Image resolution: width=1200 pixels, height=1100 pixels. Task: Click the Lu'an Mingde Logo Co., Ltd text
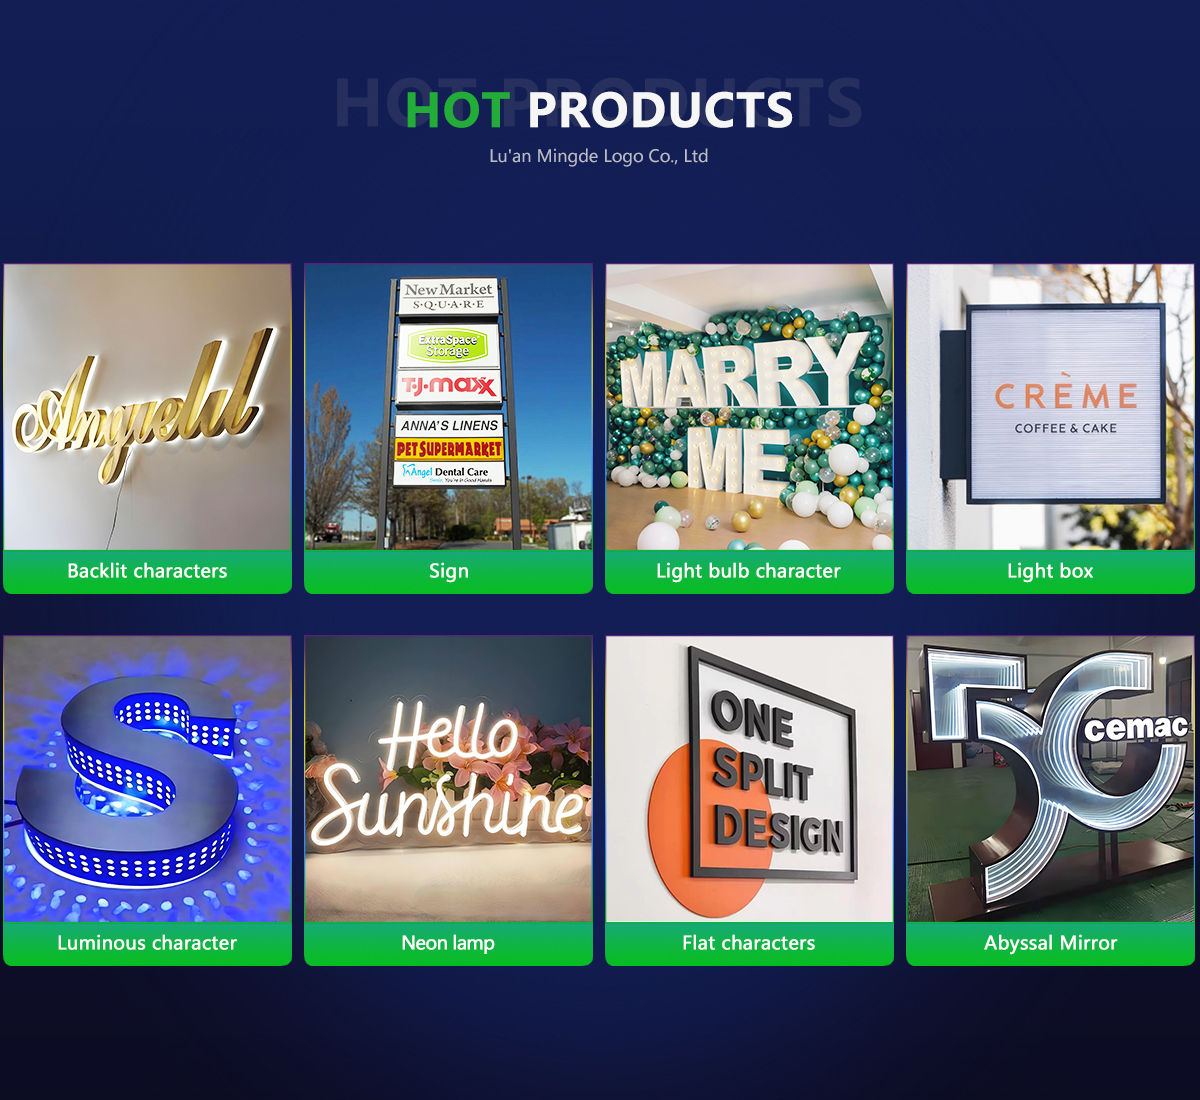point(598,156)
